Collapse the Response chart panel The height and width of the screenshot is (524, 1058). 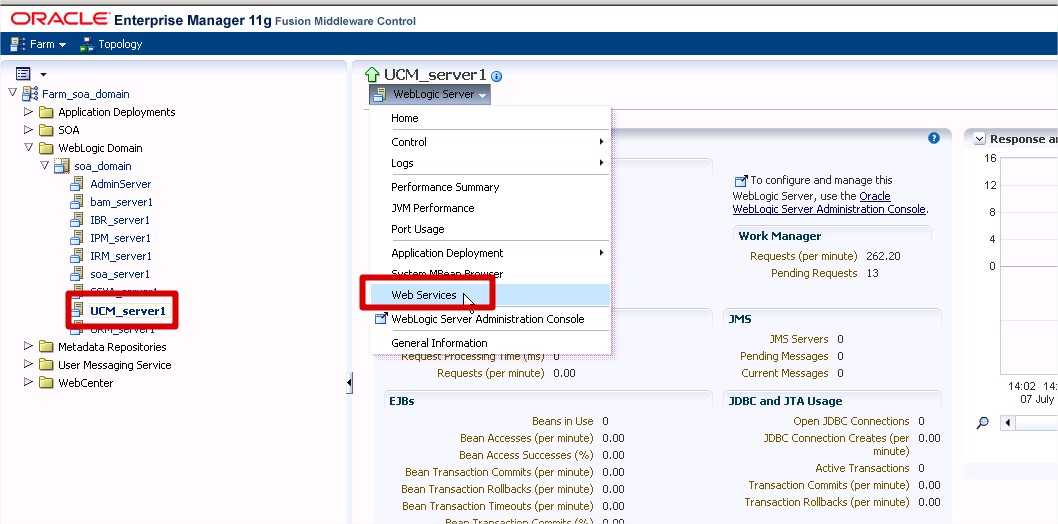click(x=979, y=139)
